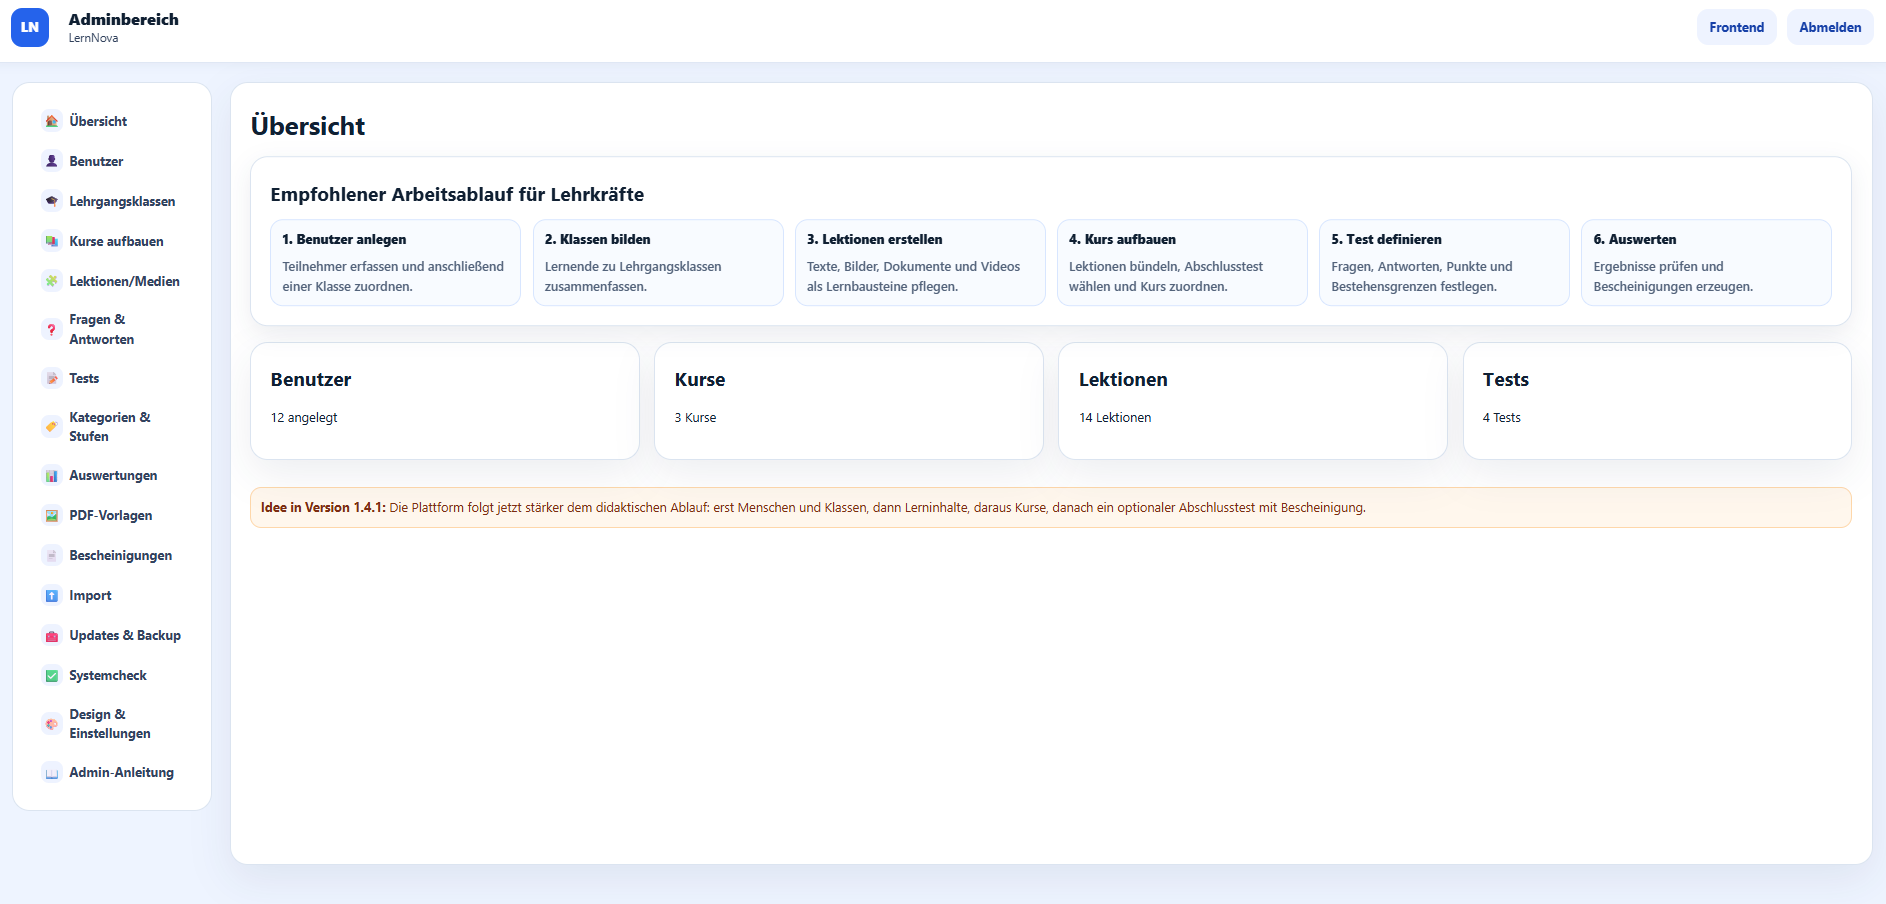The image size is (1886, 904).
Task: Click the '14 Lektionen' count text
Action: coord(1115,418)
